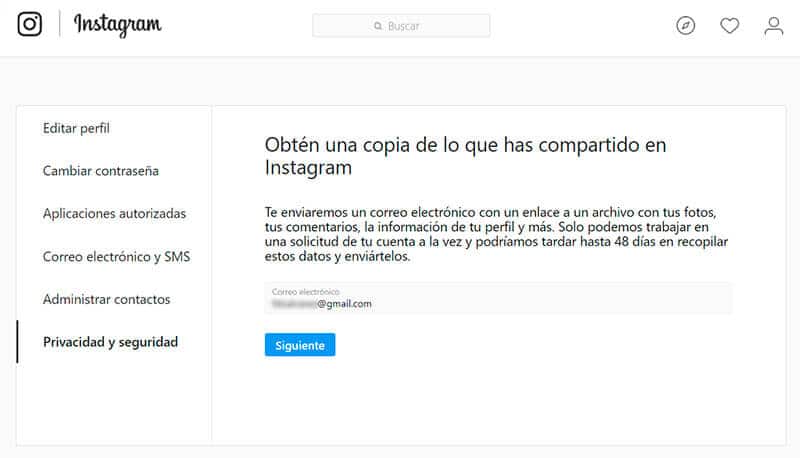The width and height of the screenshot is (800, 458).
Task: Open the Cambiar contraseña section
Action: [x=100, y=171]
